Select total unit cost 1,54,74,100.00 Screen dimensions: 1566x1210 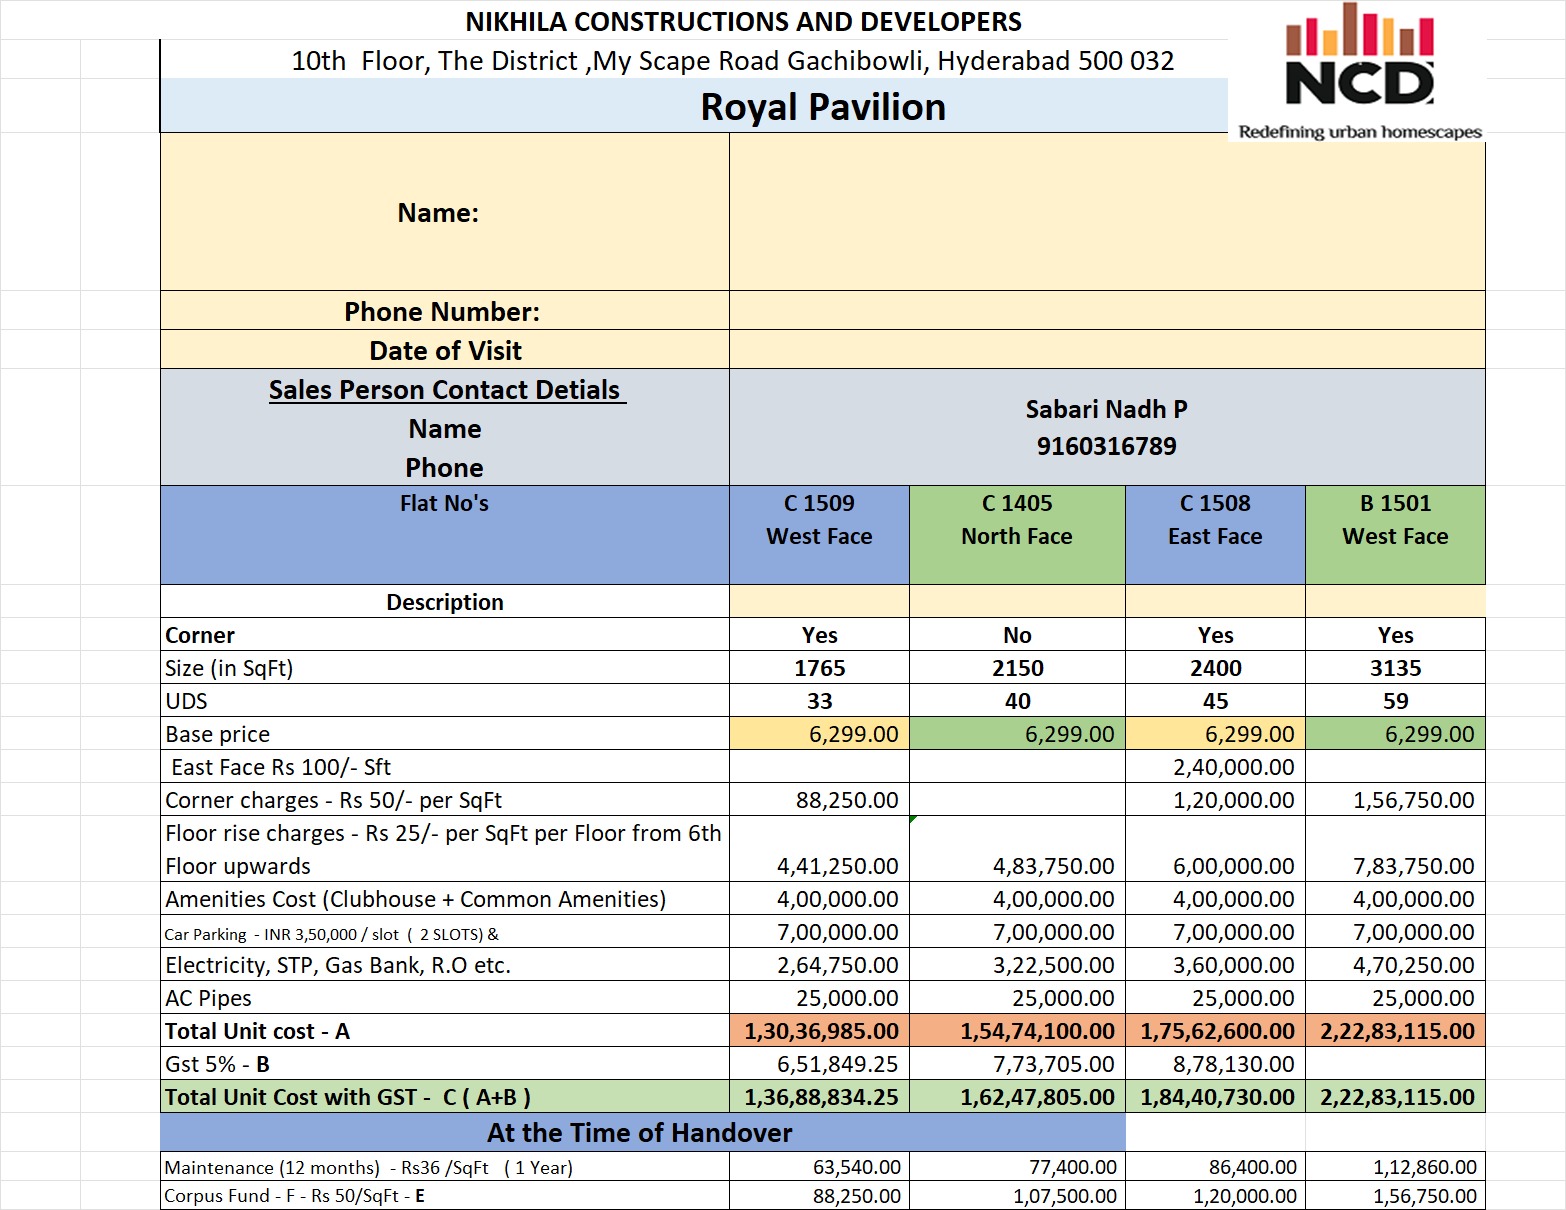click(x=1017, y=1031)
